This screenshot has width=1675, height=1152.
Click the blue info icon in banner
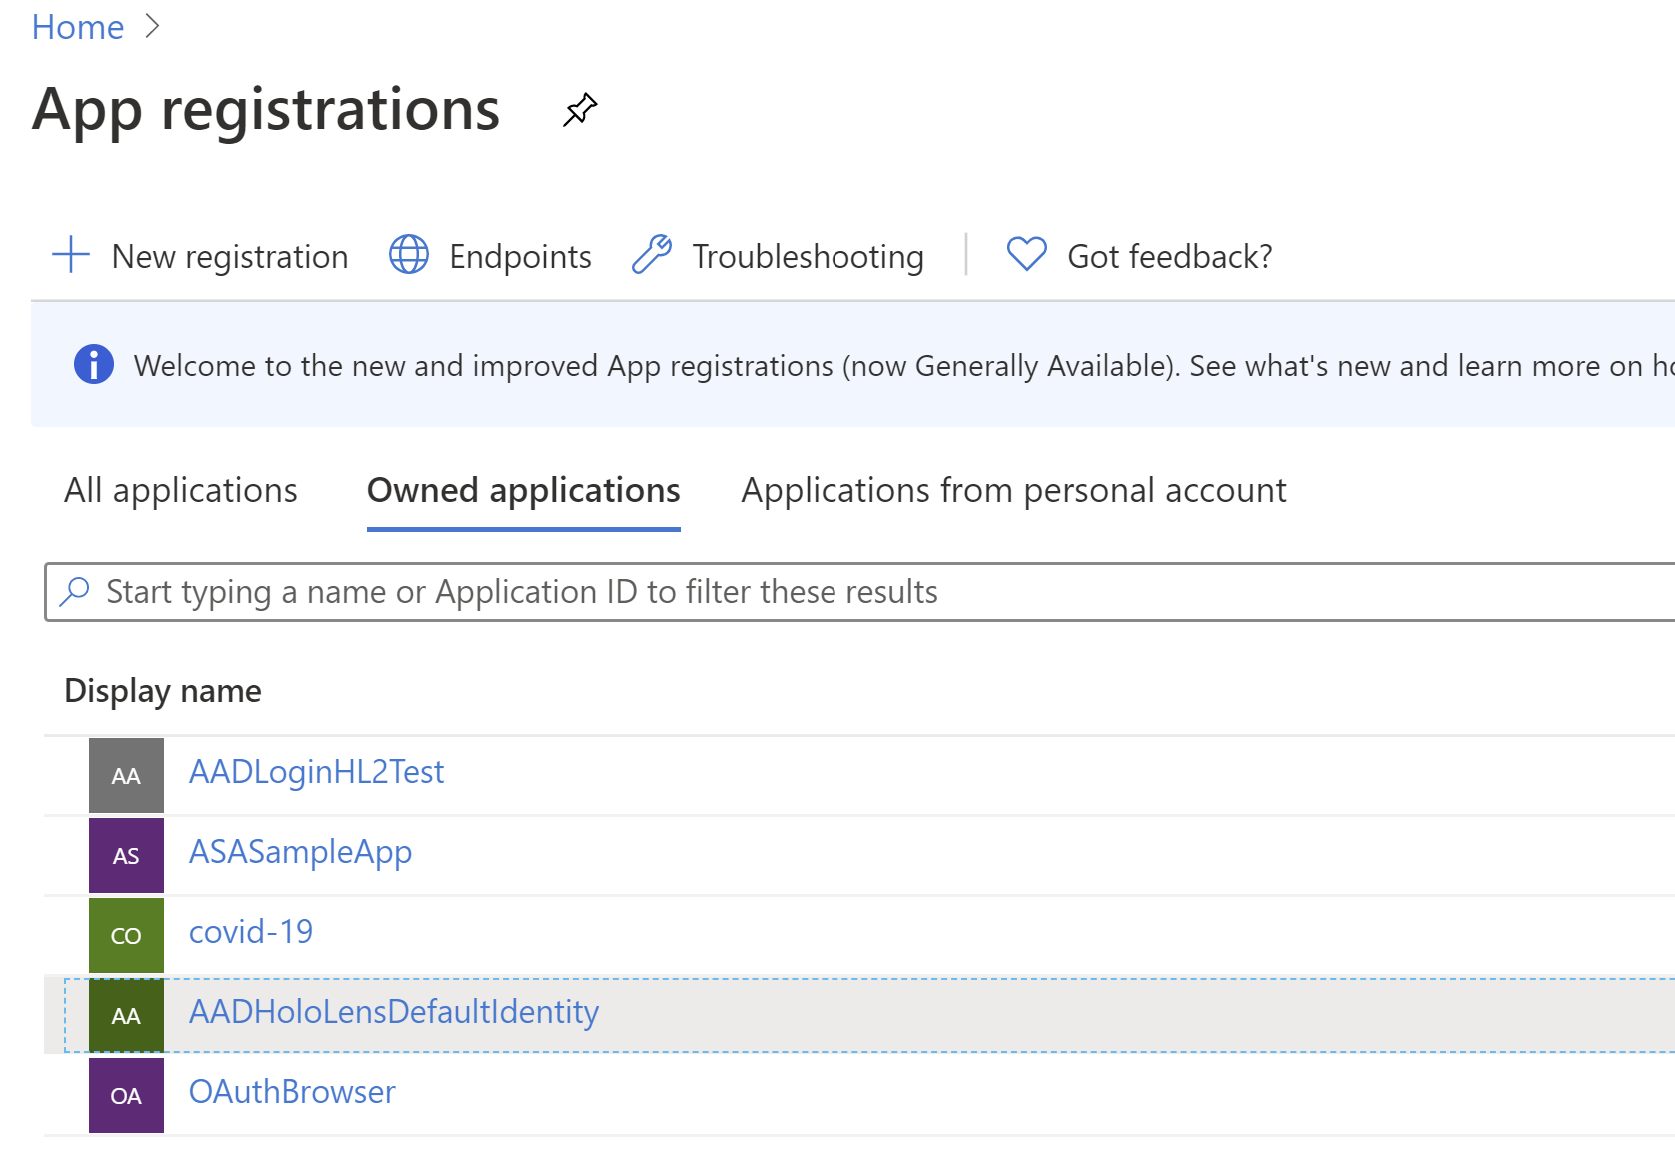point(94,365)
